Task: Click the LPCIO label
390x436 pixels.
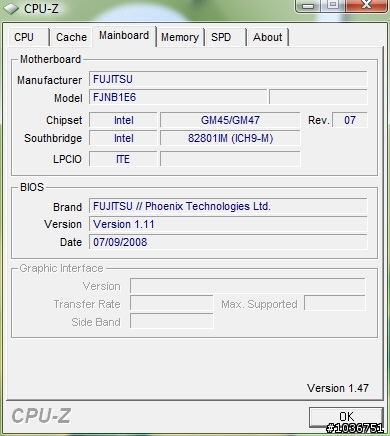Action: click(x=67, y=159)
